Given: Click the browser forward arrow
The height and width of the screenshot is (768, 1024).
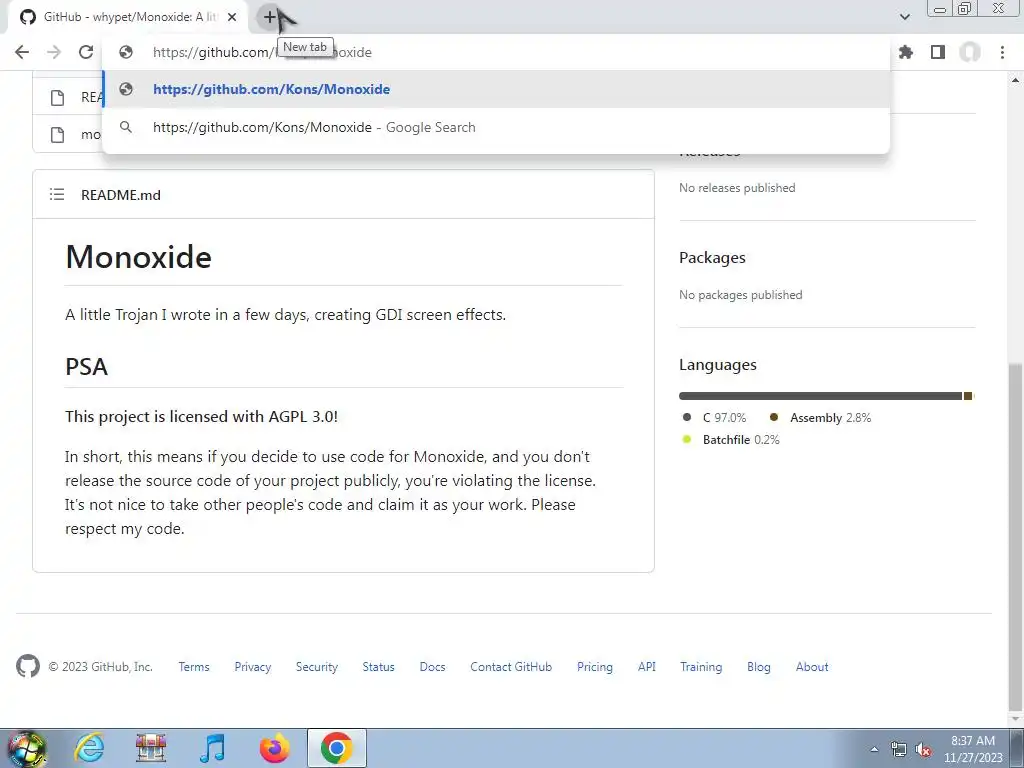Looking at the screenshot, I should click(x=54, y=52).
